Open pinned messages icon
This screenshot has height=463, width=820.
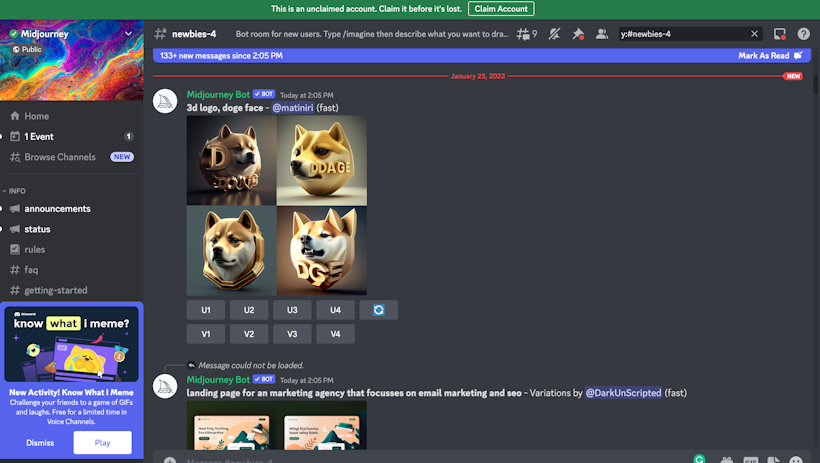coord(578,34)
